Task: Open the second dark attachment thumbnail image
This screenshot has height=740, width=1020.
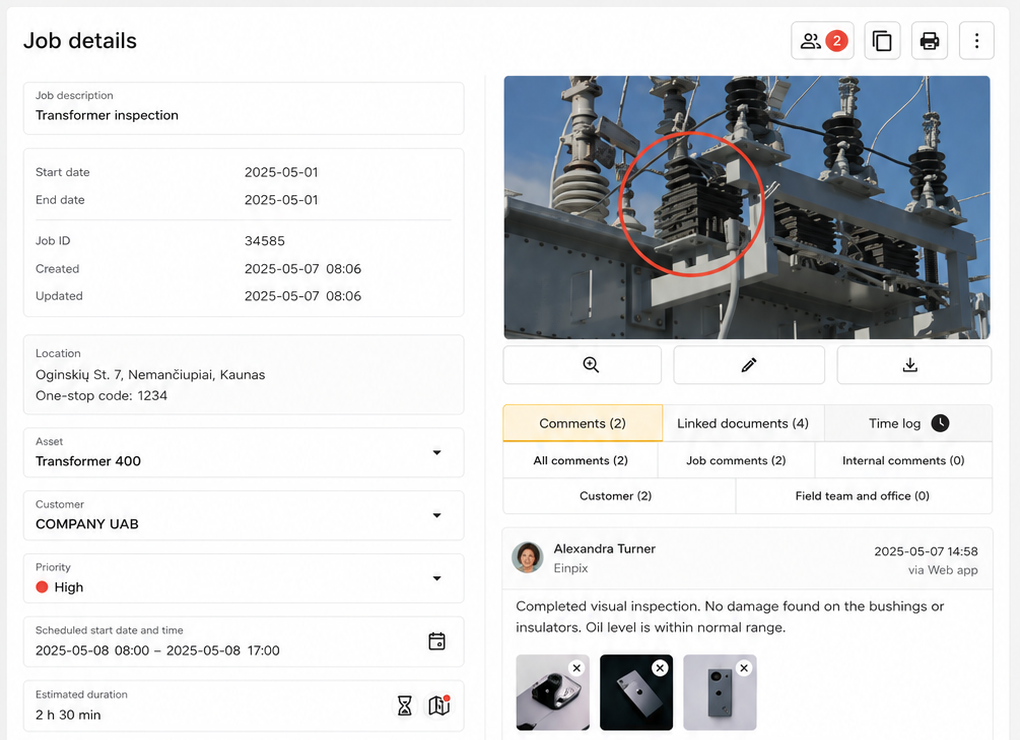Action: point(636,693)
